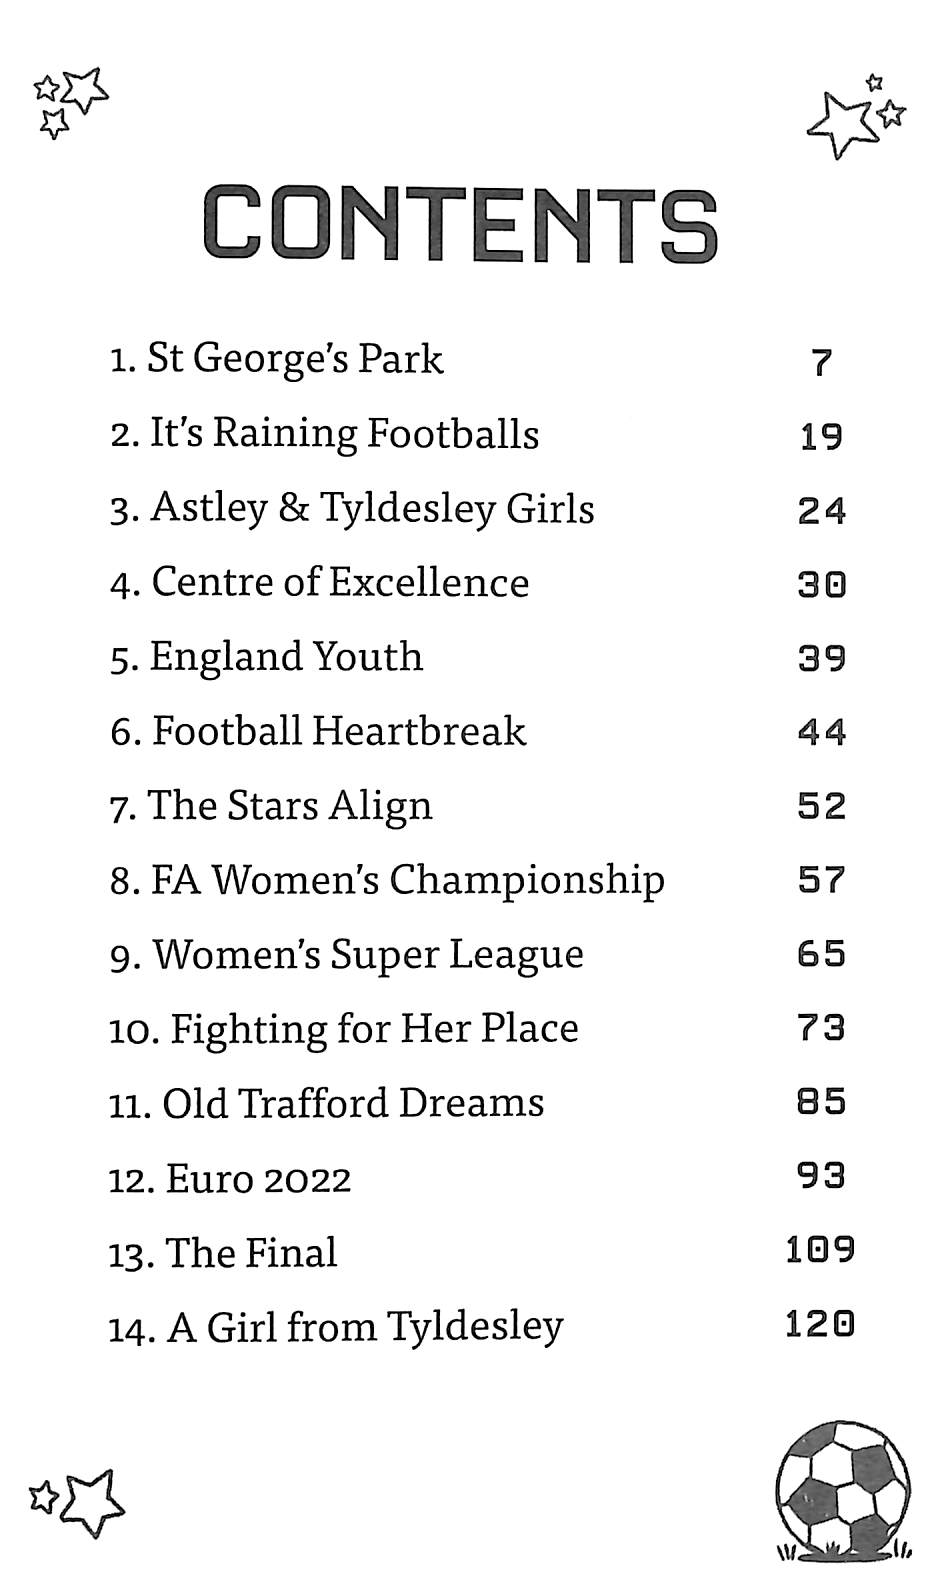Open The Stars Align chapter
This screenshot has height=1588, width=952.
click(271, 806)
